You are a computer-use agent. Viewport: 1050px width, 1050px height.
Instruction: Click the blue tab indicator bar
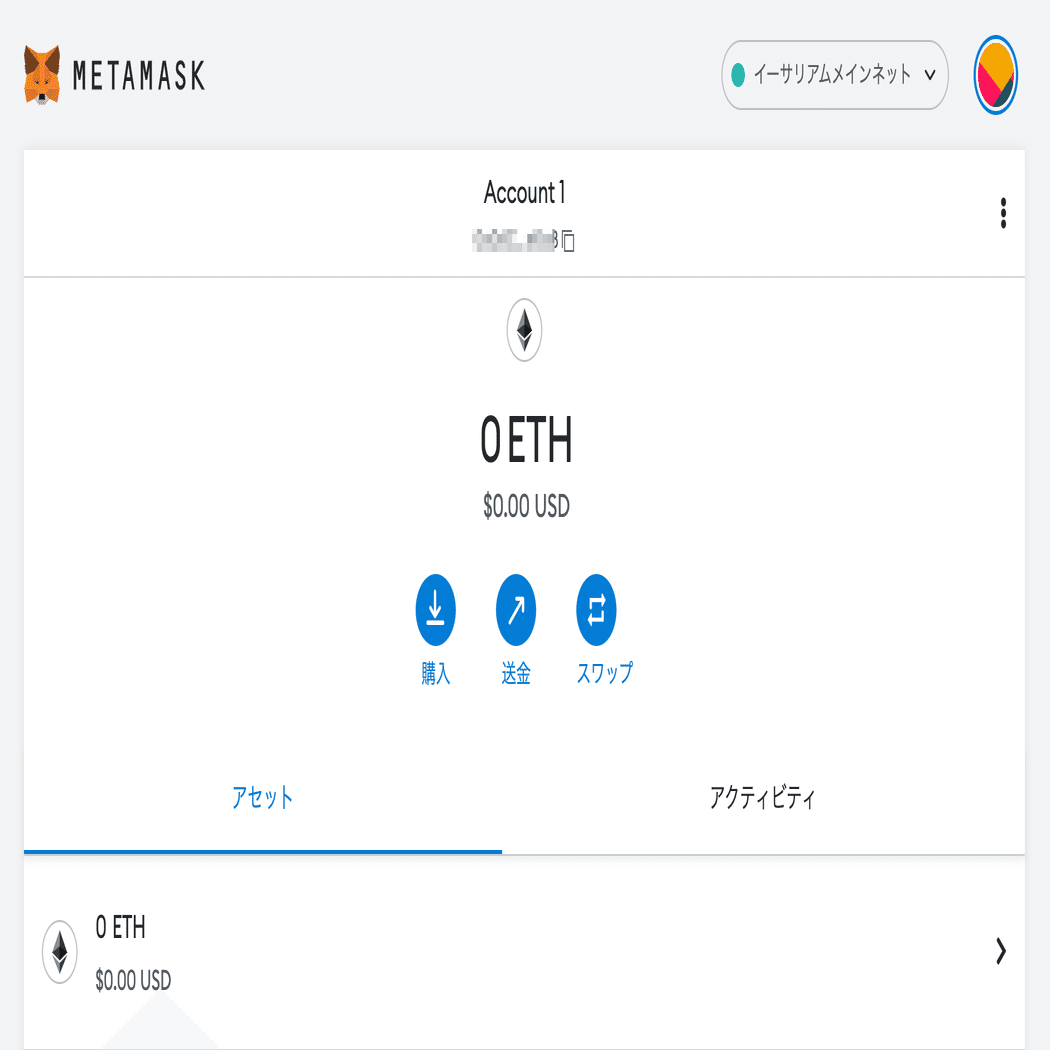point(262,851)
